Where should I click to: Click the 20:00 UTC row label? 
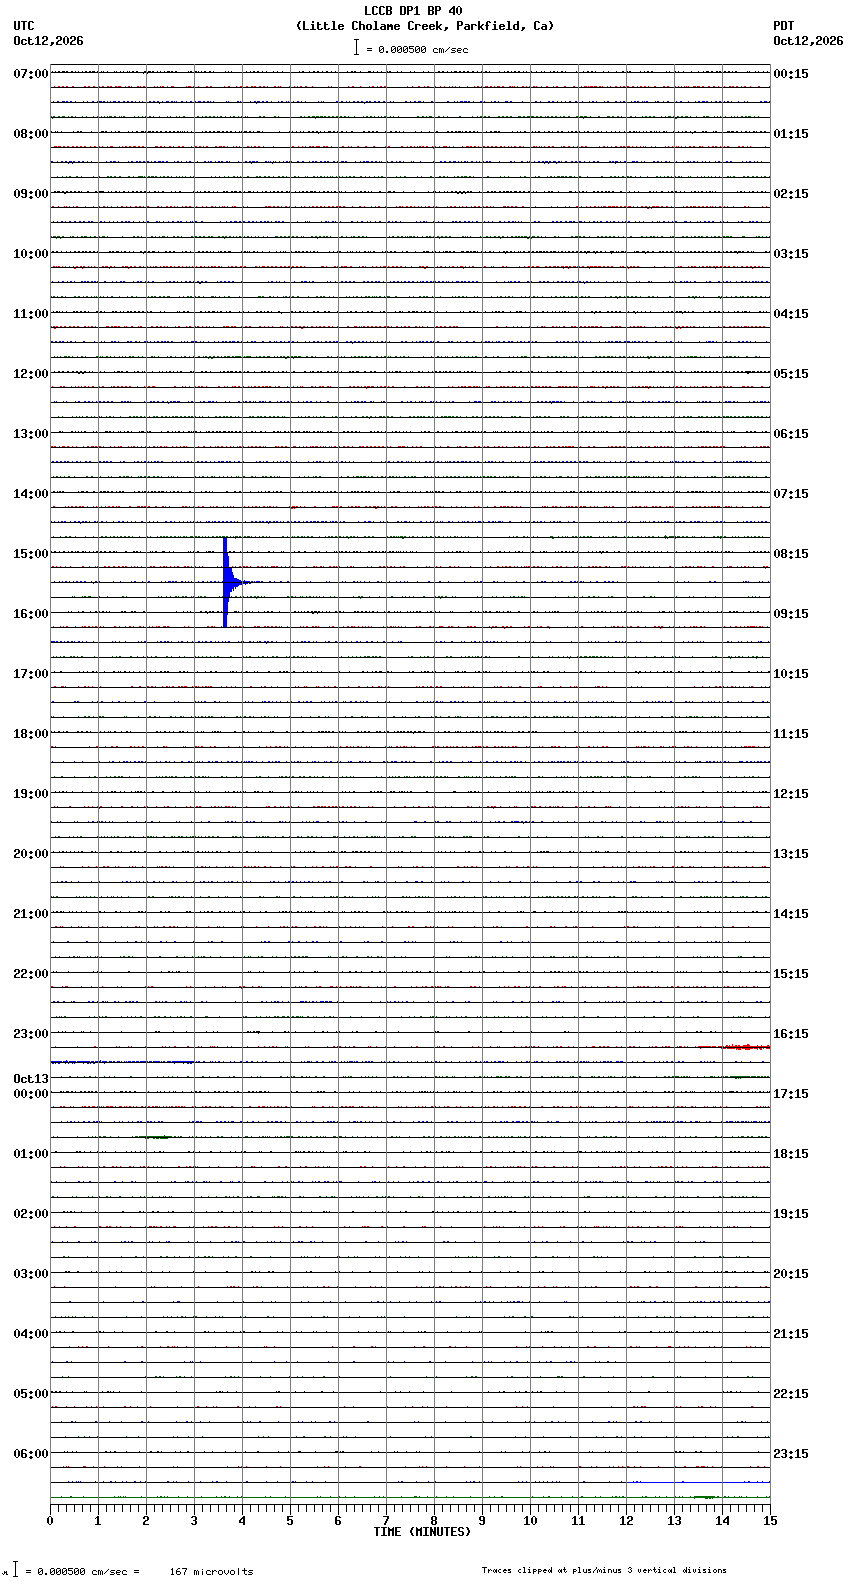[x=31, y=854]
